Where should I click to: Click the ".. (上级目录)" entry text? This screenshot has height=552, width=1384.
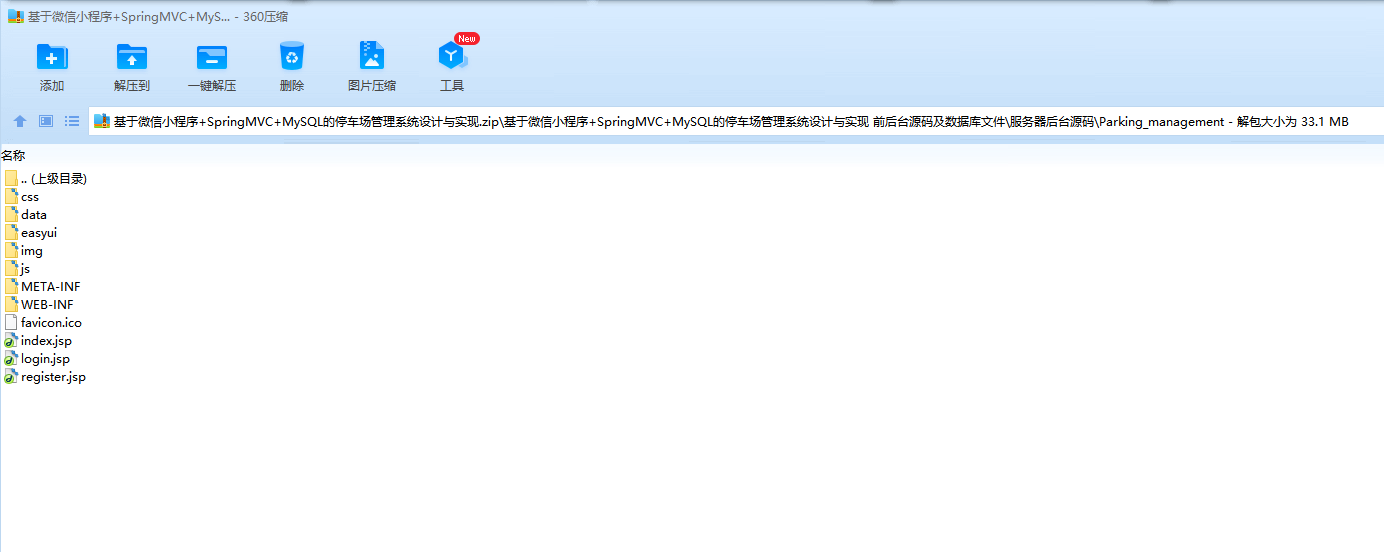54,179
